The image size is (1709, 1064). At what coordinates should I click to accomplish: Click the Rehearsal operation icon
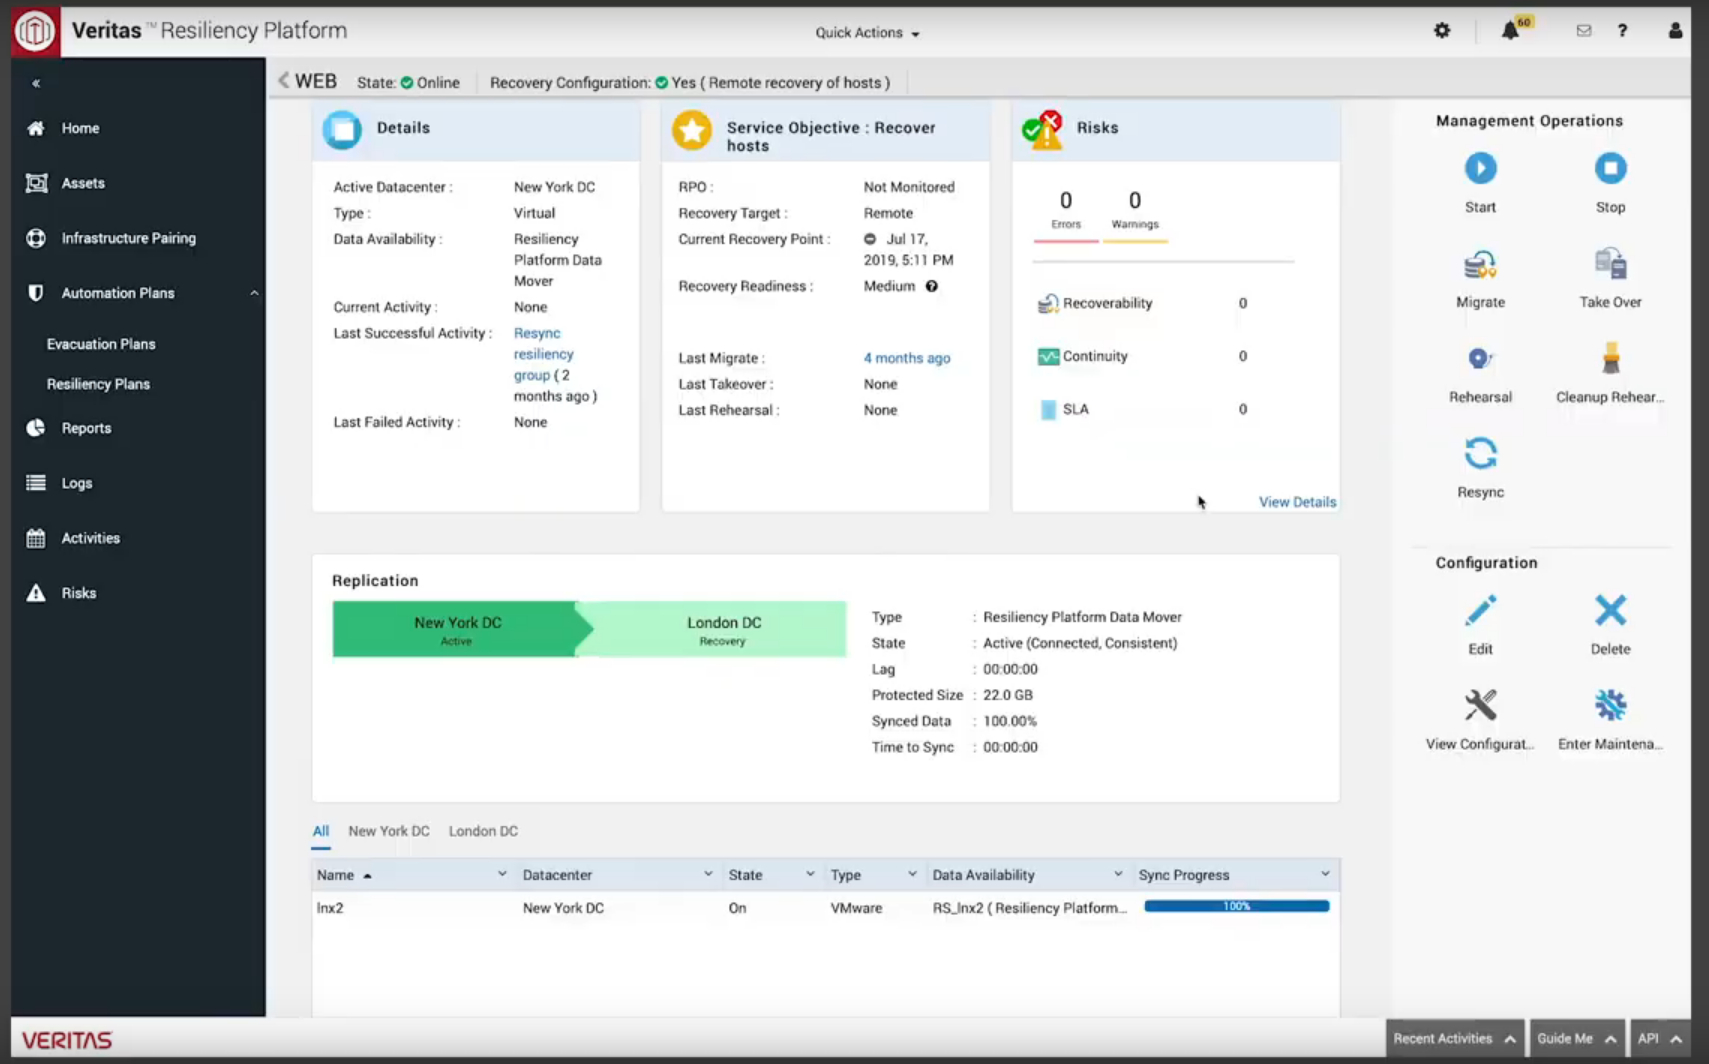coord(1480,359)
